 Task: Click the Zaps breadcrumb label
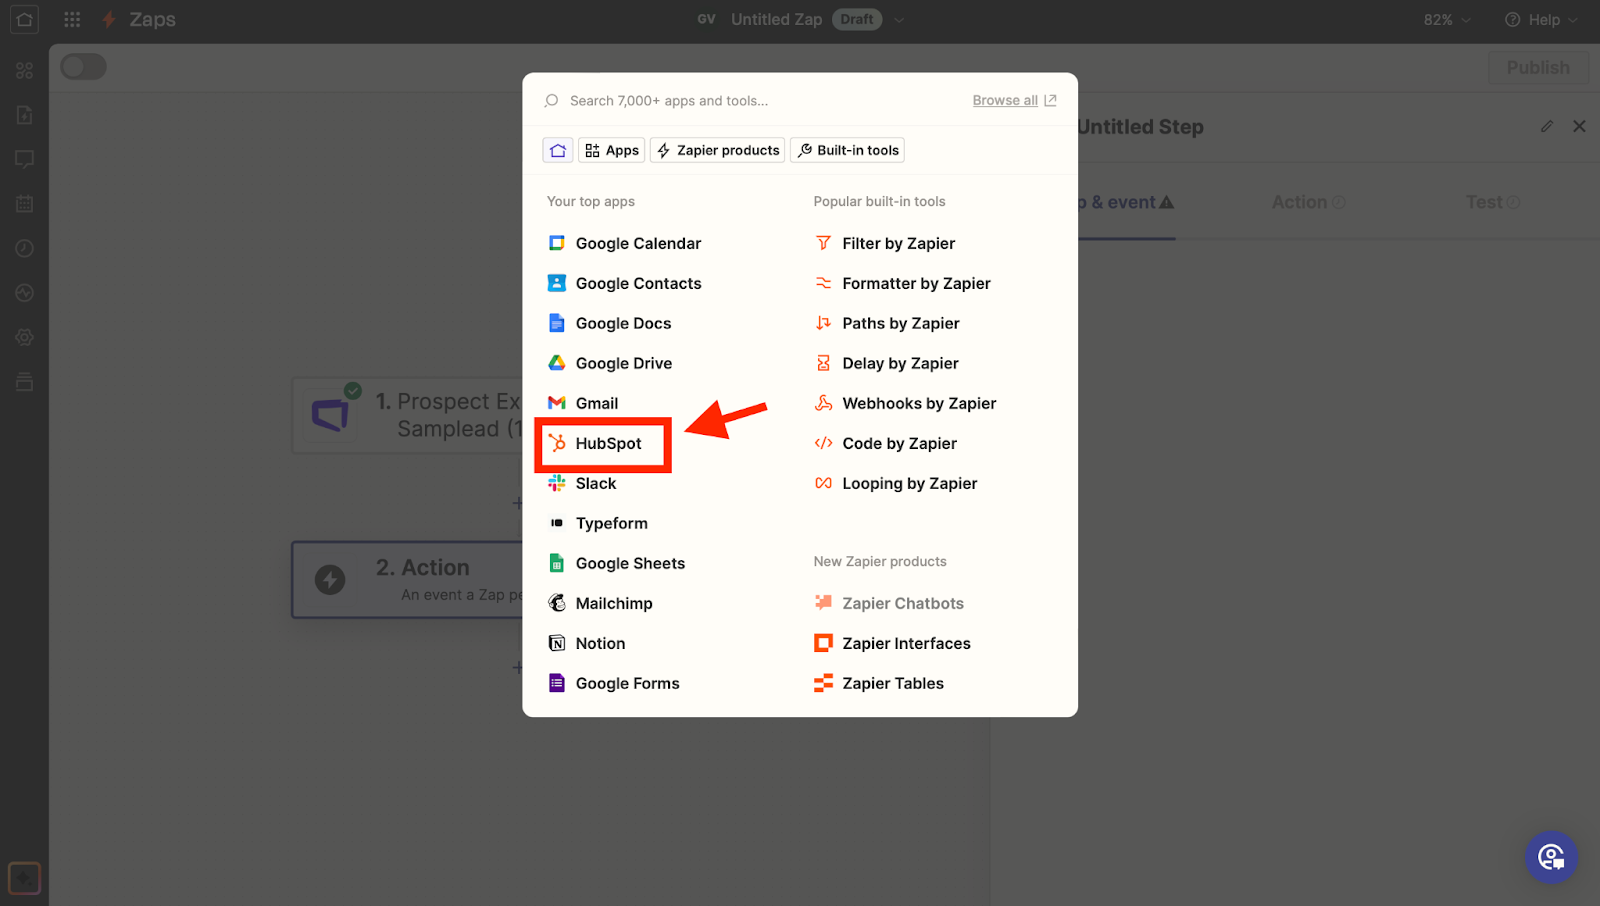[152, 19]
